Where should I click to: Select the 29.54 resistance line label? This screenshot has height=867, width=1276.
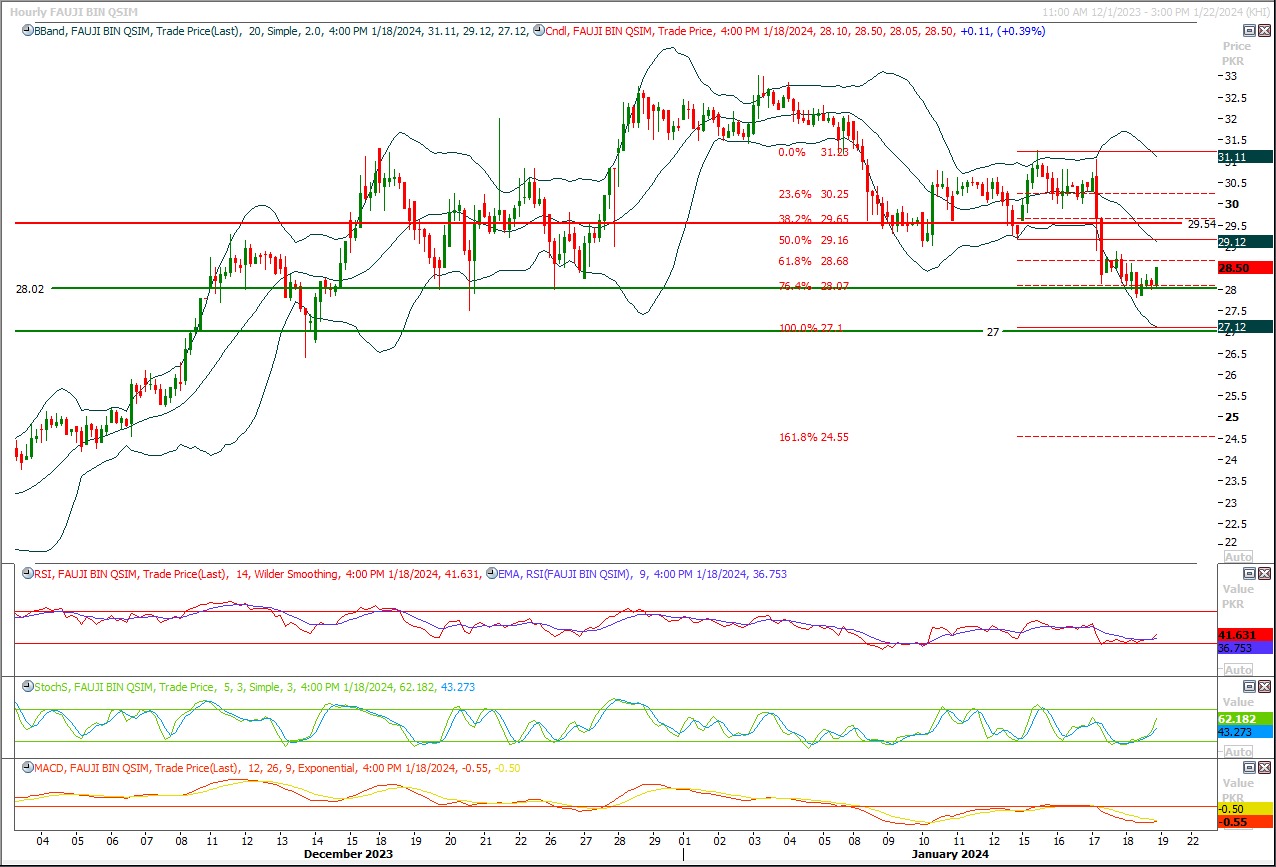click(1201, 225)
